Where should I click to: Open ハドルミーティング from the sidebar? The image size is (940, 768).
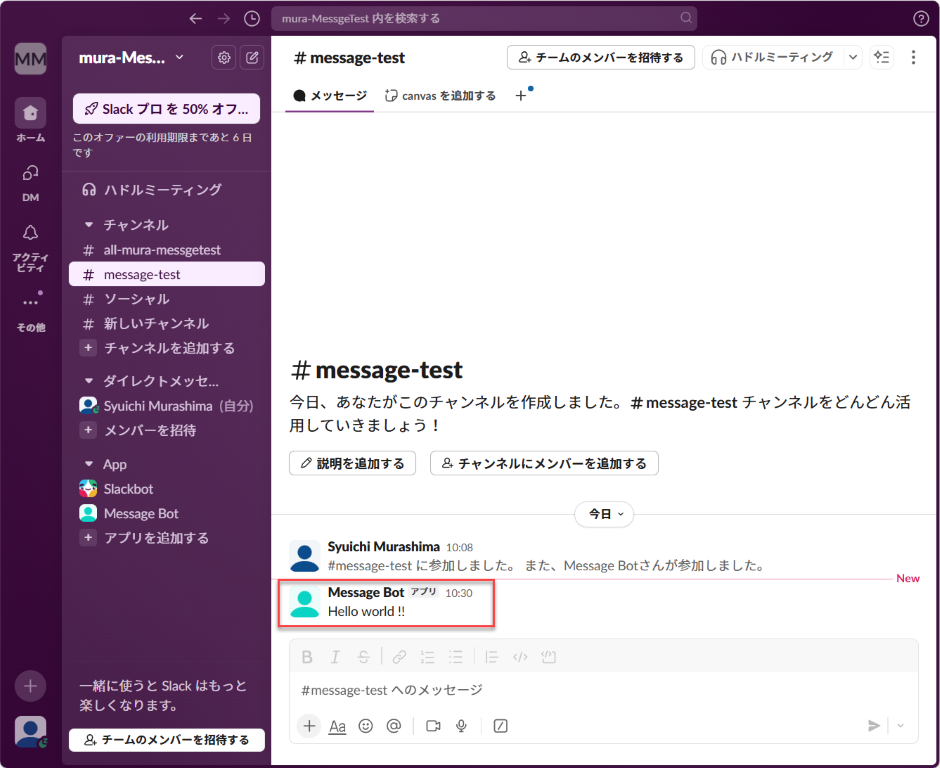pos(167,190)
